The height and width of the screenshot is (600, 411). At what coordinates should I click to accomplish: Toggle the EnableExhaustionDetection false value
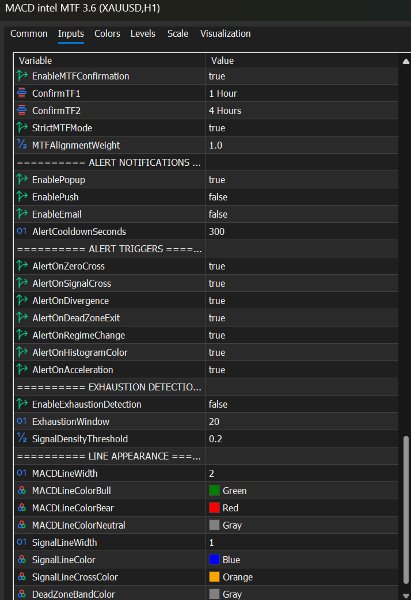coord(302,404)
